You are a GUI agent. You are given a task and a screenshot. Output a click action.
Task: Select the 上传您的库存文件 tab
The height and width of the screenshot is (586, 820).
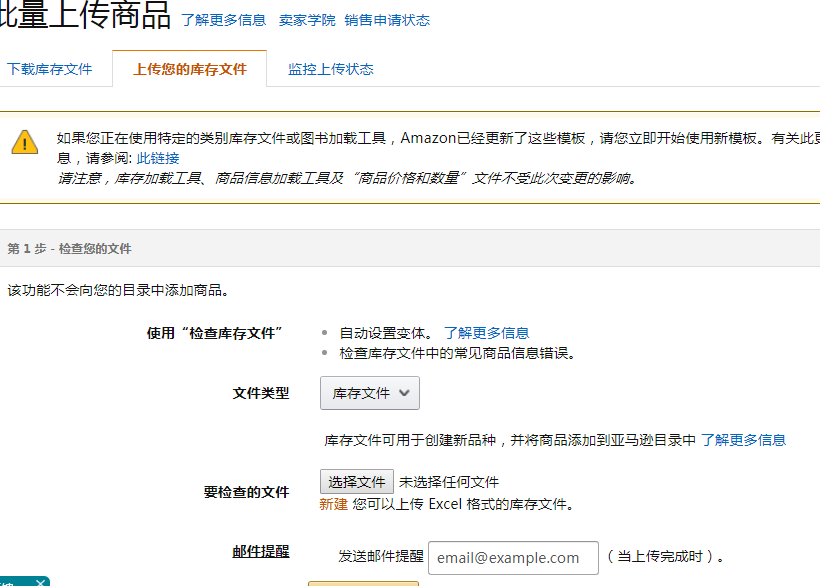tap(189, 68)
